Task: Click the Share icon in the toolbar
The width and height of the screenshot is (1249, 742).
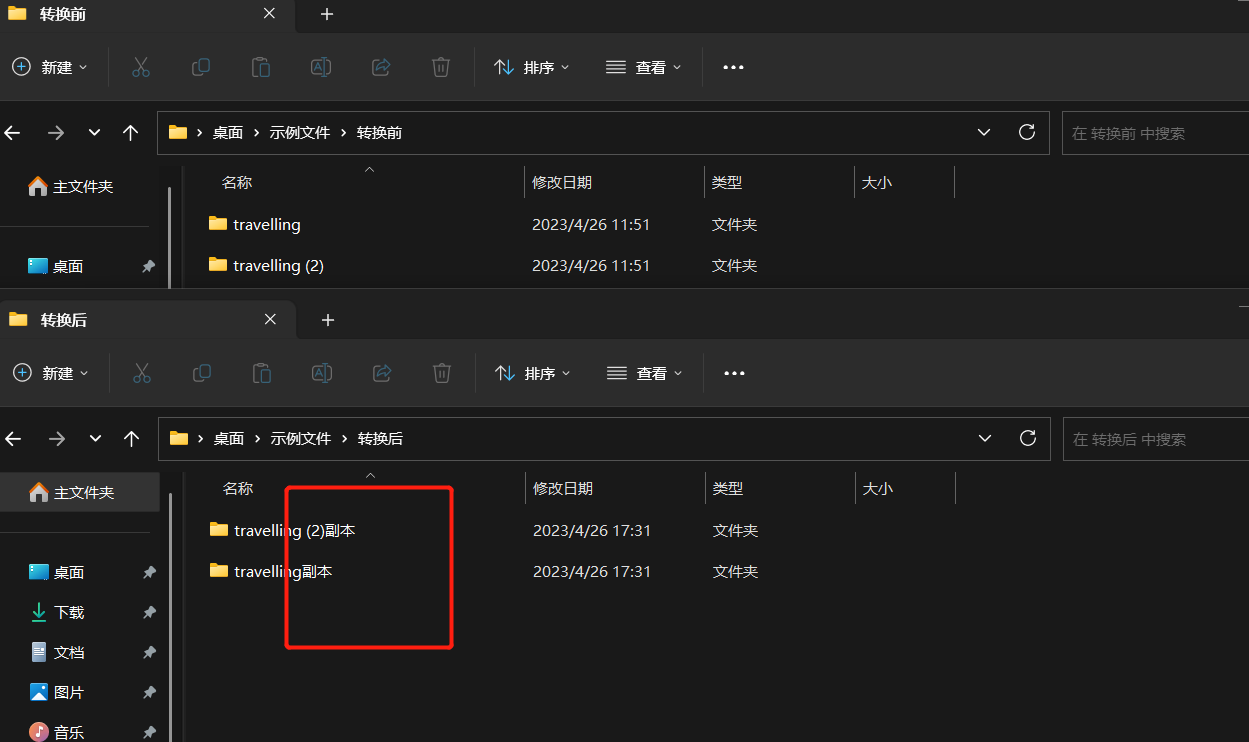Action: pos(381,67)
